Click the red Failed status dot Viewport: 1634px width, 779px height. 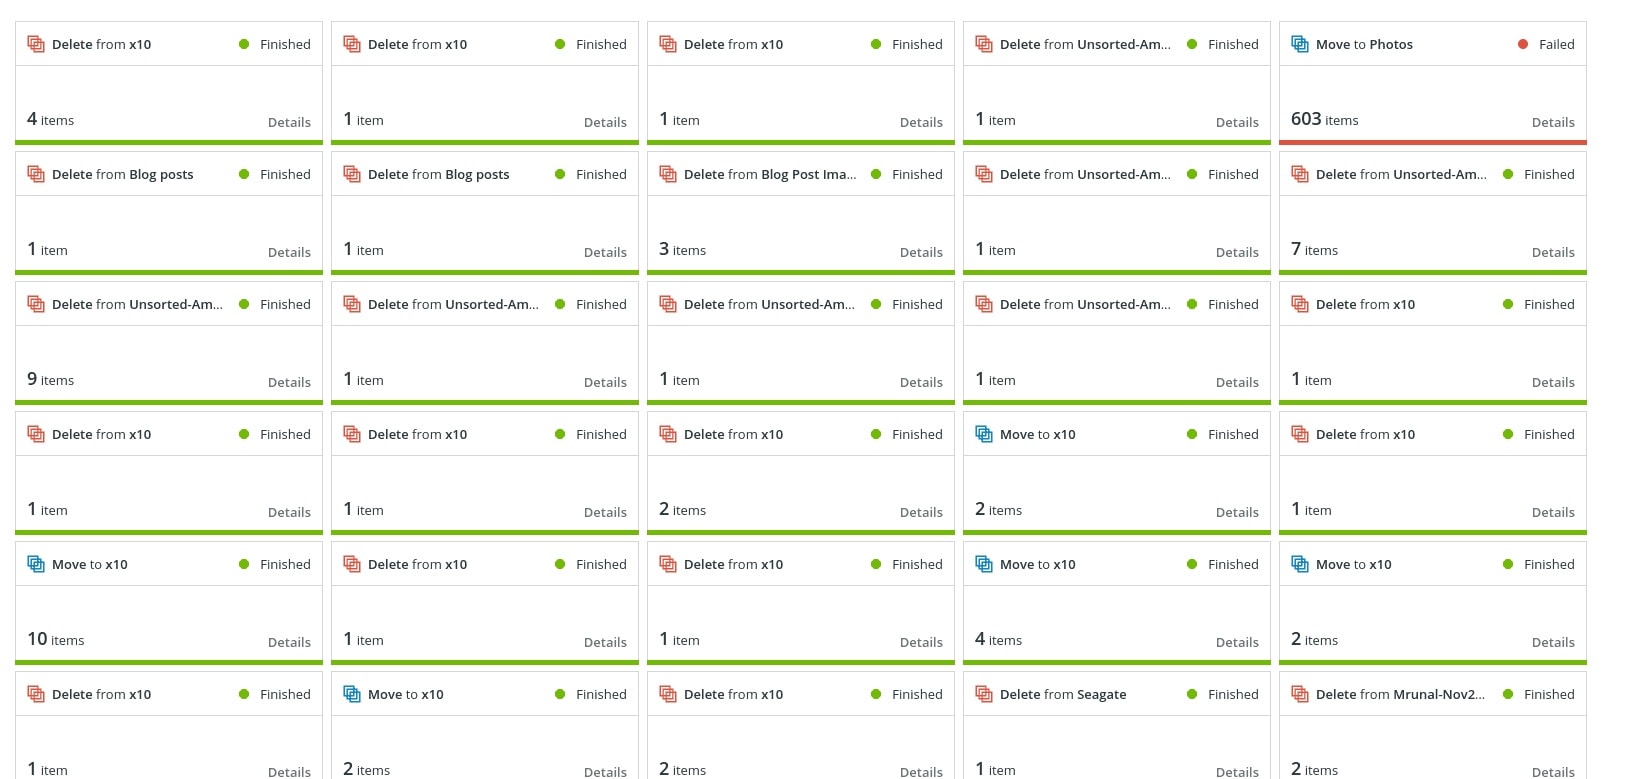click(1523, 44)
